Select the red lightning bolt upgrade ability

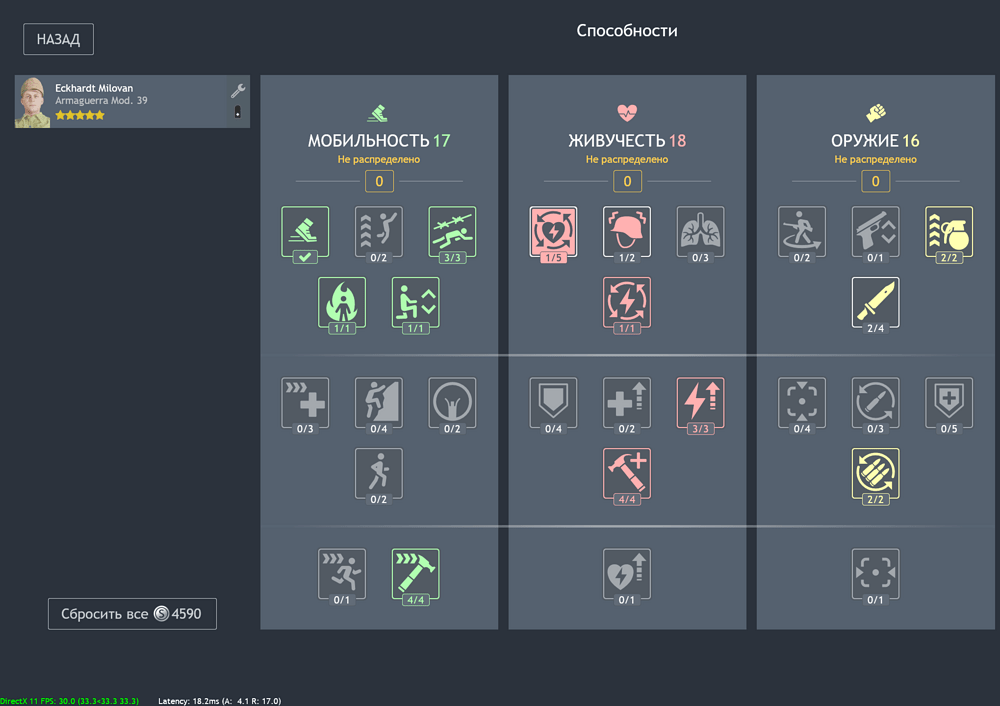[700, 402]
